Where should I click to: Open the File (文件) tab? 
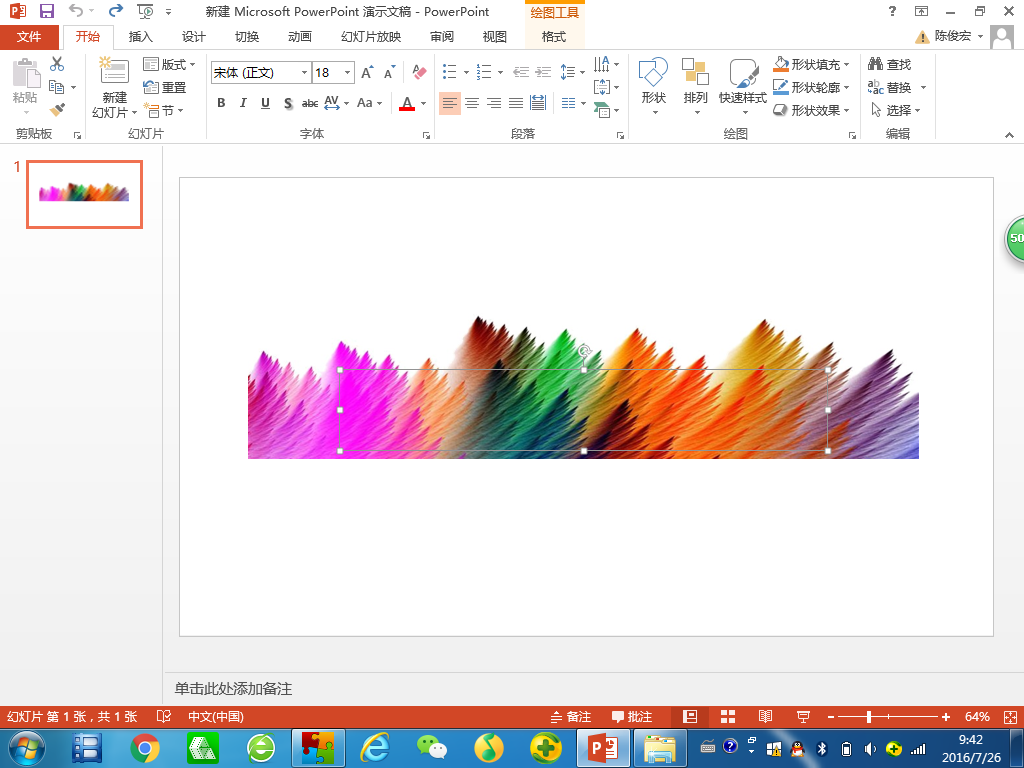click(29, 37)
